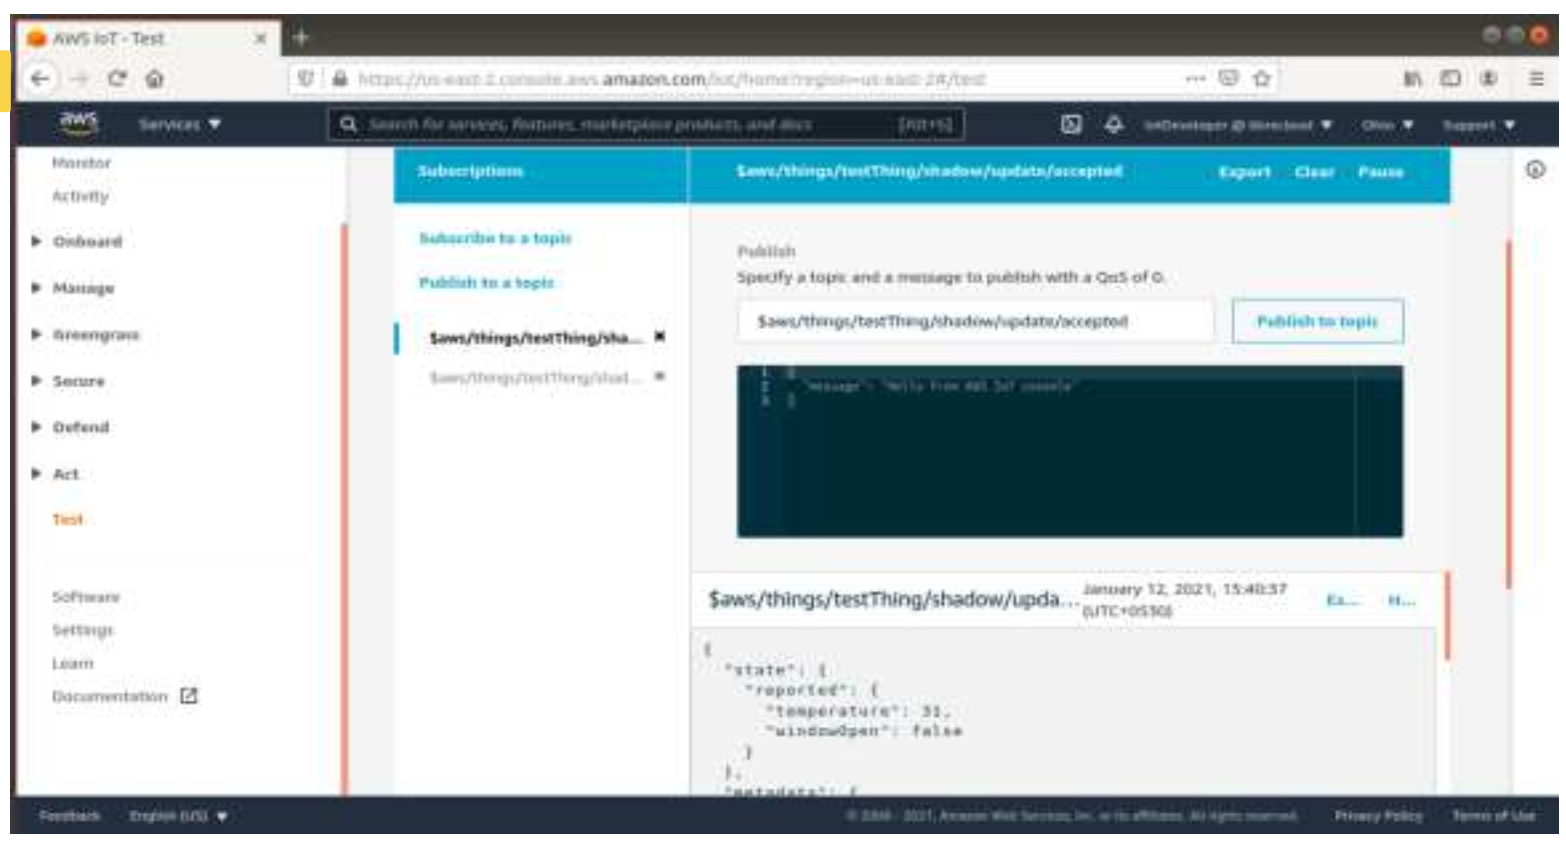Open a new browser tab
Viewport: 1566px width, 842px height.
(x=300, y=38)
